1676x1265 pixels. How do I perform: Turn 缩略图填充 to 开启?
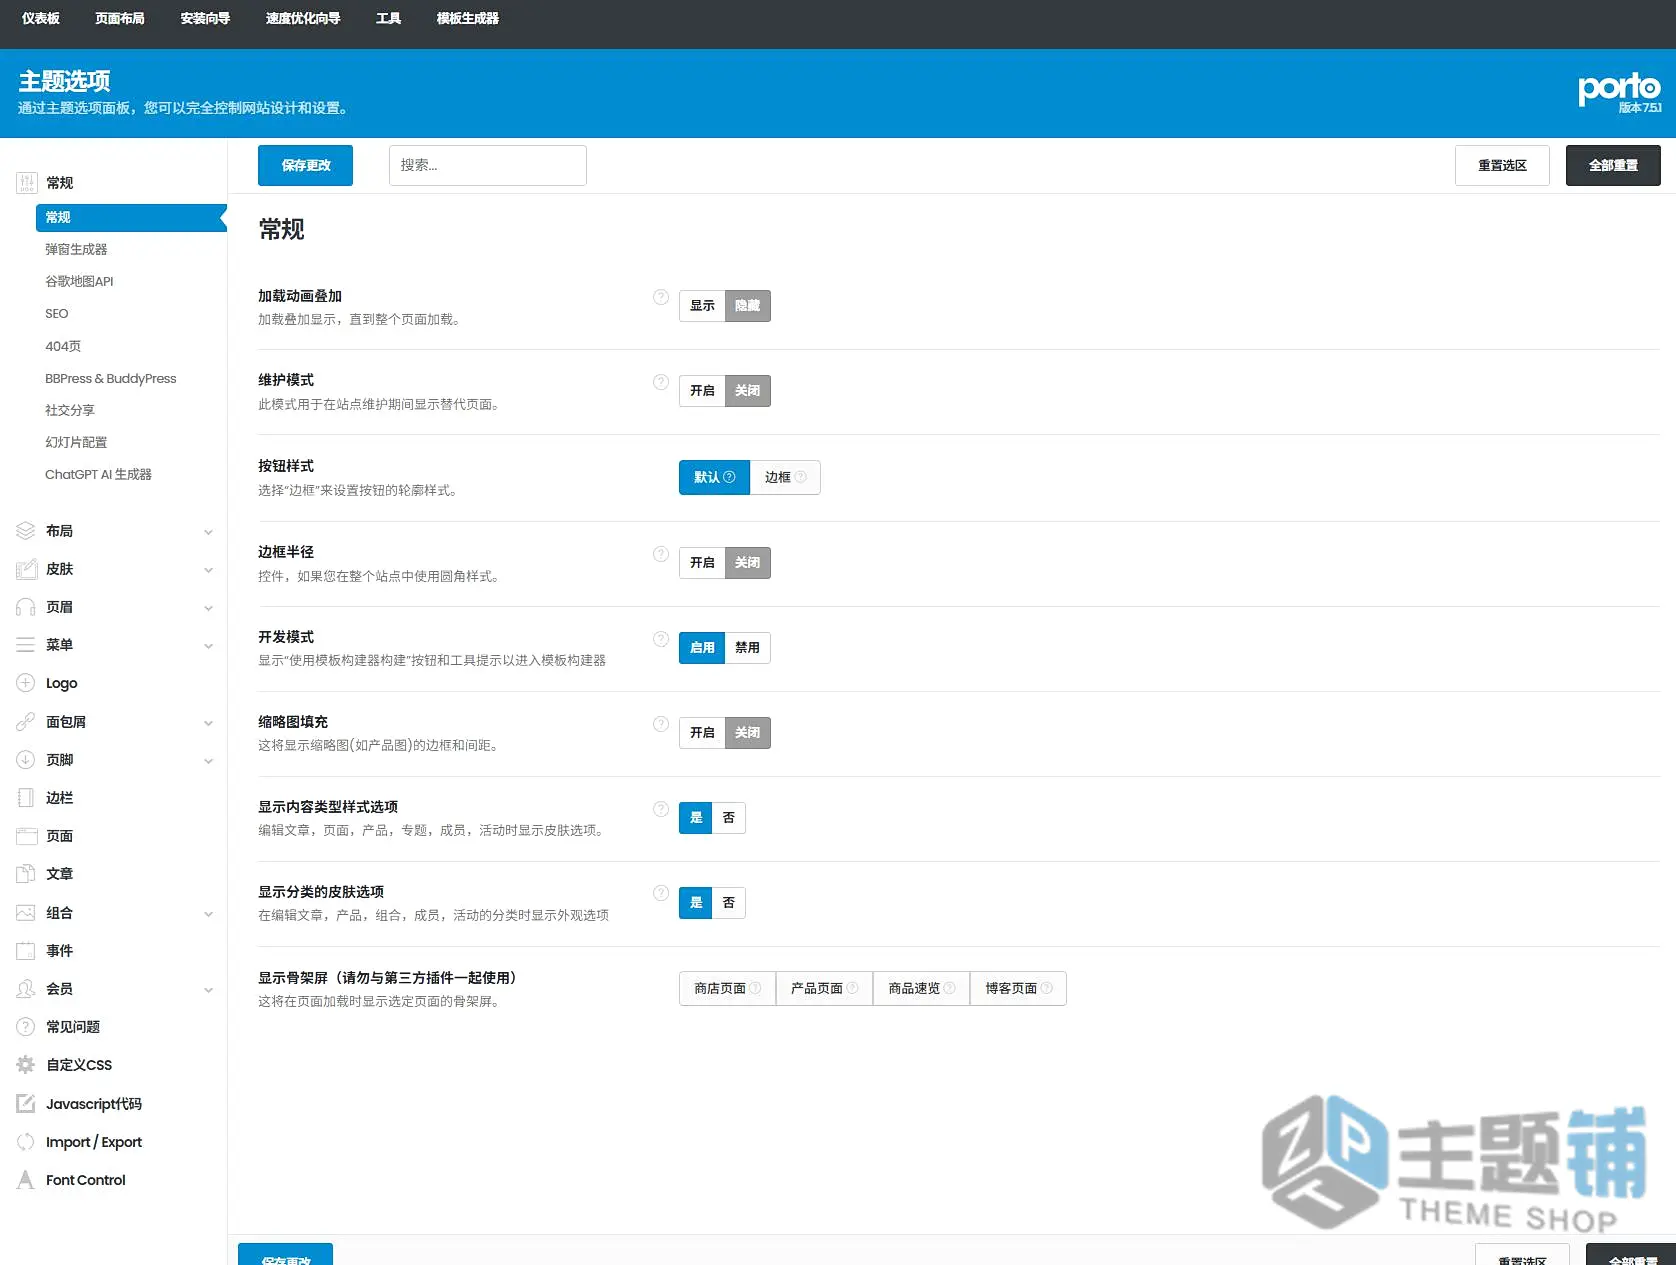[702, 733]
